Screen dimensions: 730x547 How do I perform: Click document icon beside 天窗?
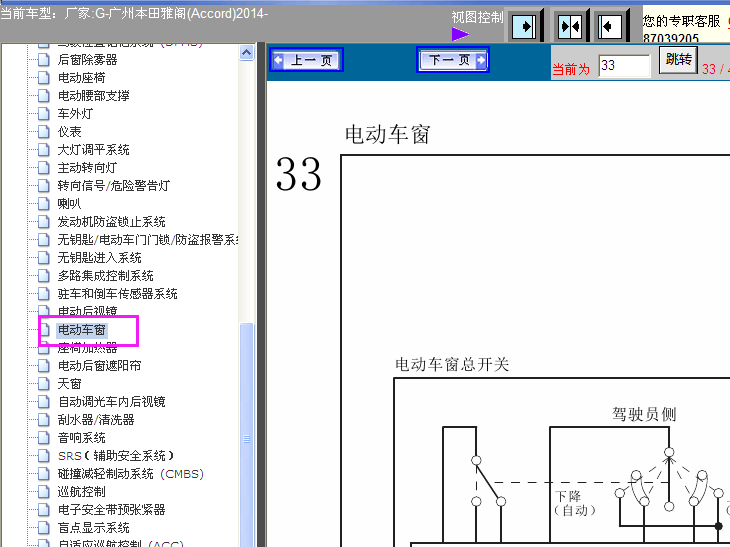(44, 384)
